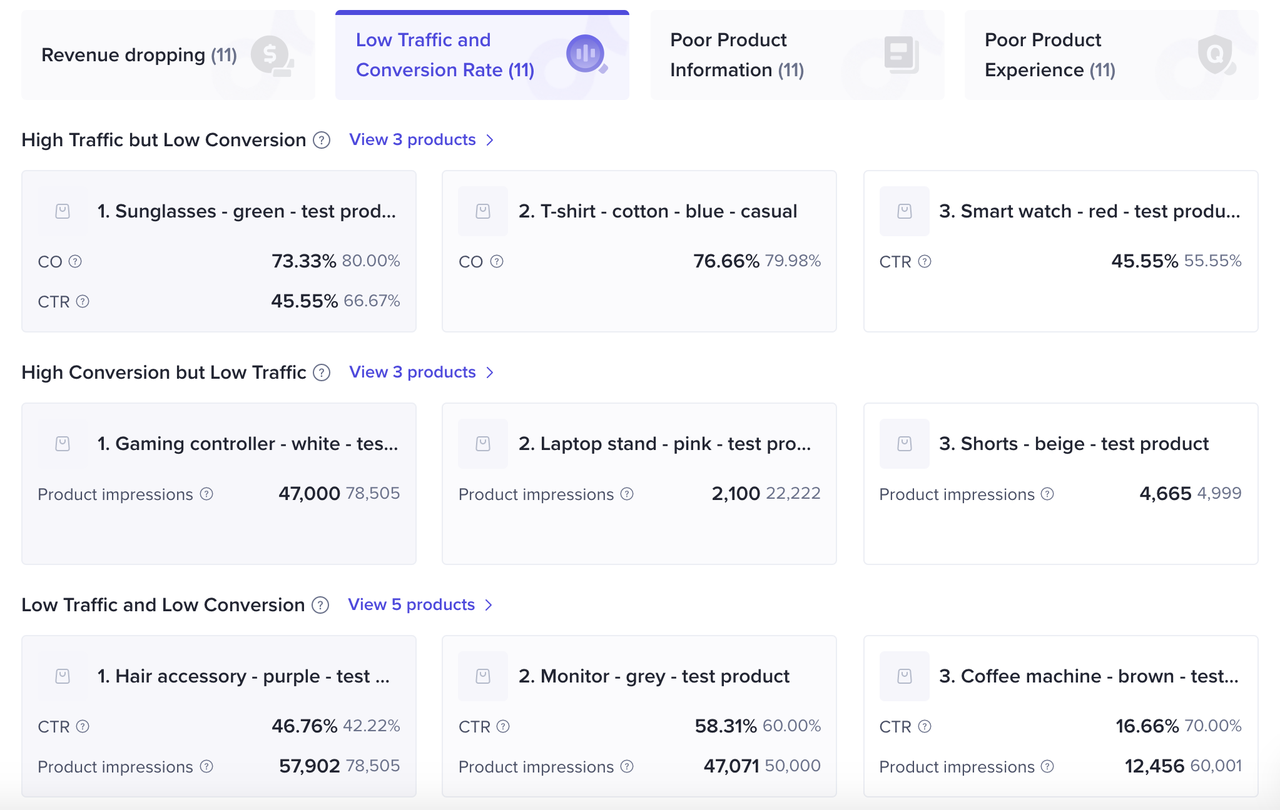Select the Poor Product Experience tab
Viewport: 1280px width, 810px height.
pos(1110,55)
